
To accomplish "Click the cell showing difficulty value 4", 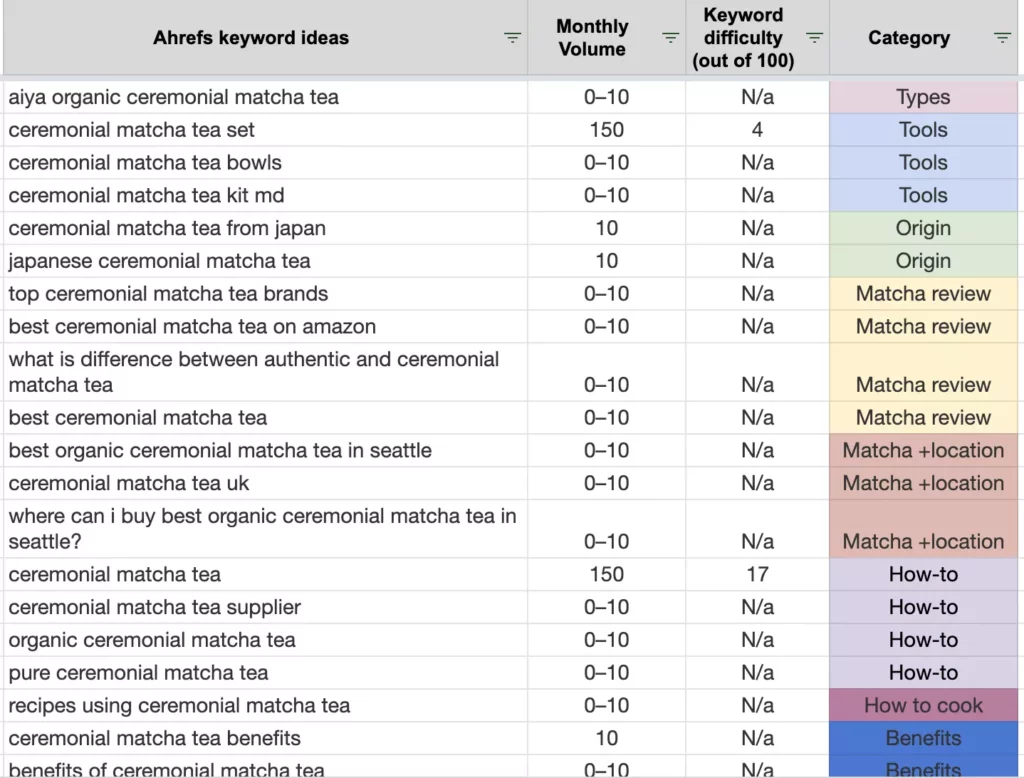I will click(x=743, y=129).
